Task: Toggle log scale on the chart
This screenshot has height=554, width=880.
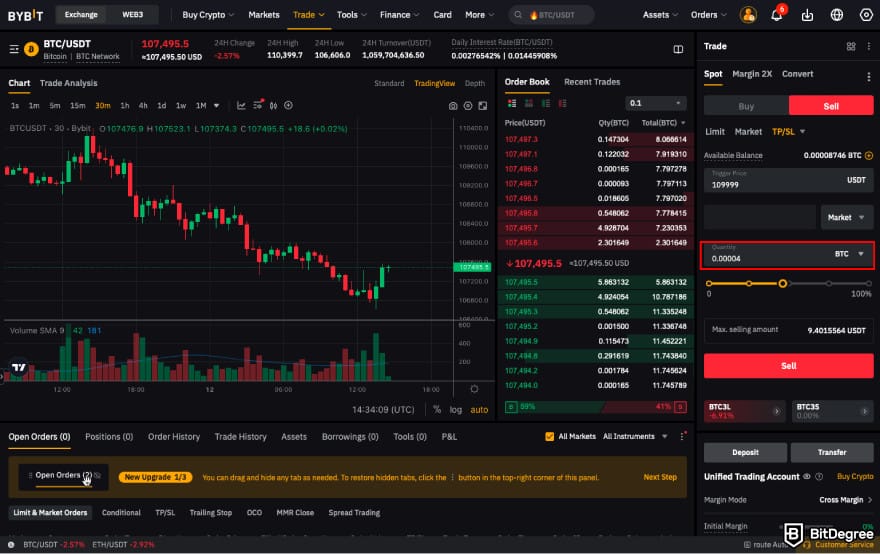Action: tap(456, 410)
